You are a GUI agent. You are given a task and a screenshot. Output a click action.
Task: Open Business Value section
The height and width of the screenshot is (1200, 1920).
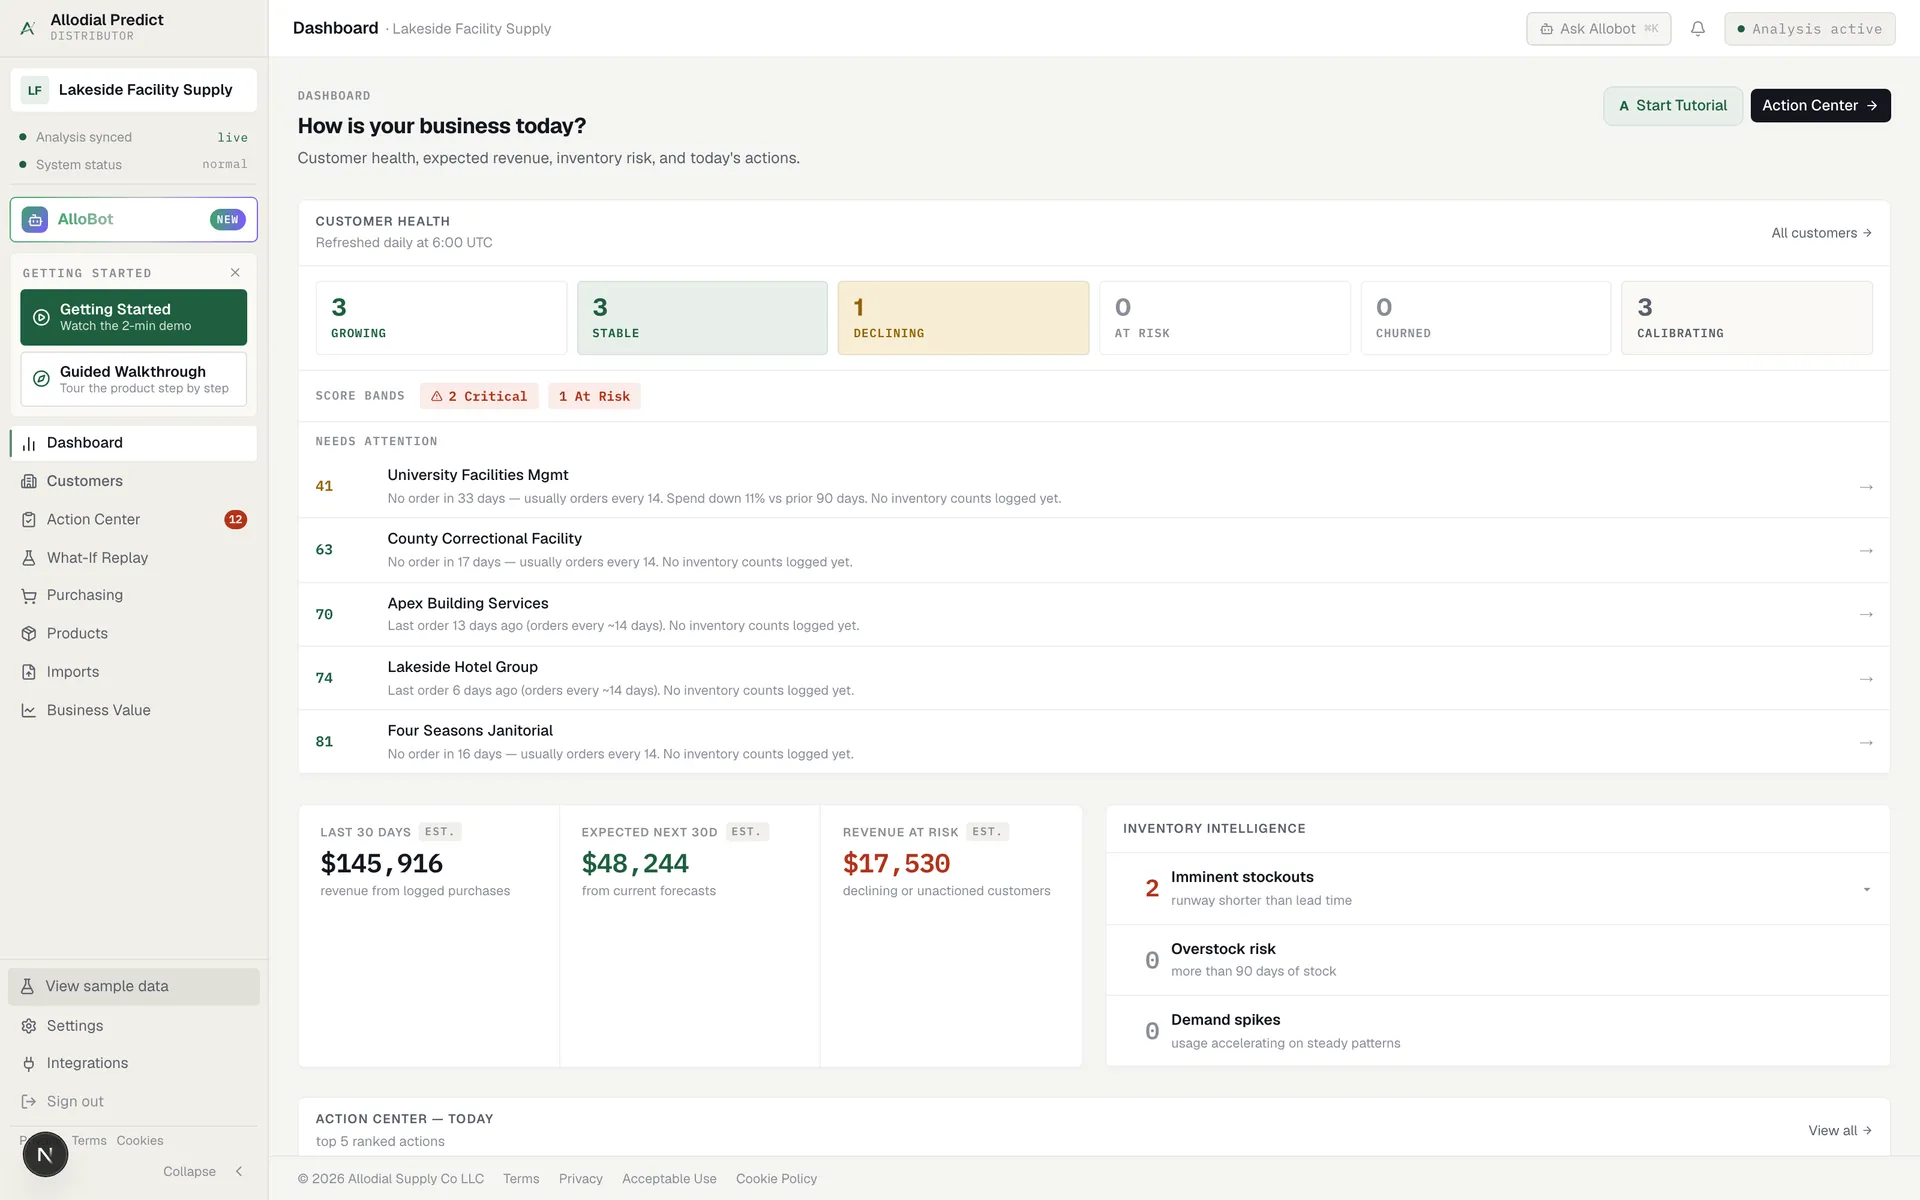(134, 711)
